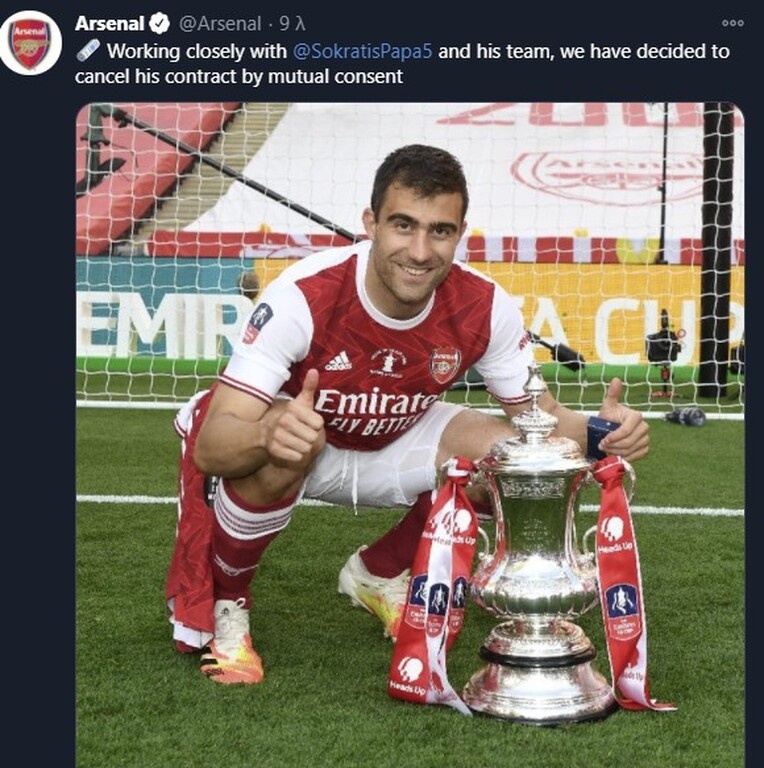
Task: Click the FA Cup badge on jersey chest
Action: pyautogui.click(x=388, y=361)
